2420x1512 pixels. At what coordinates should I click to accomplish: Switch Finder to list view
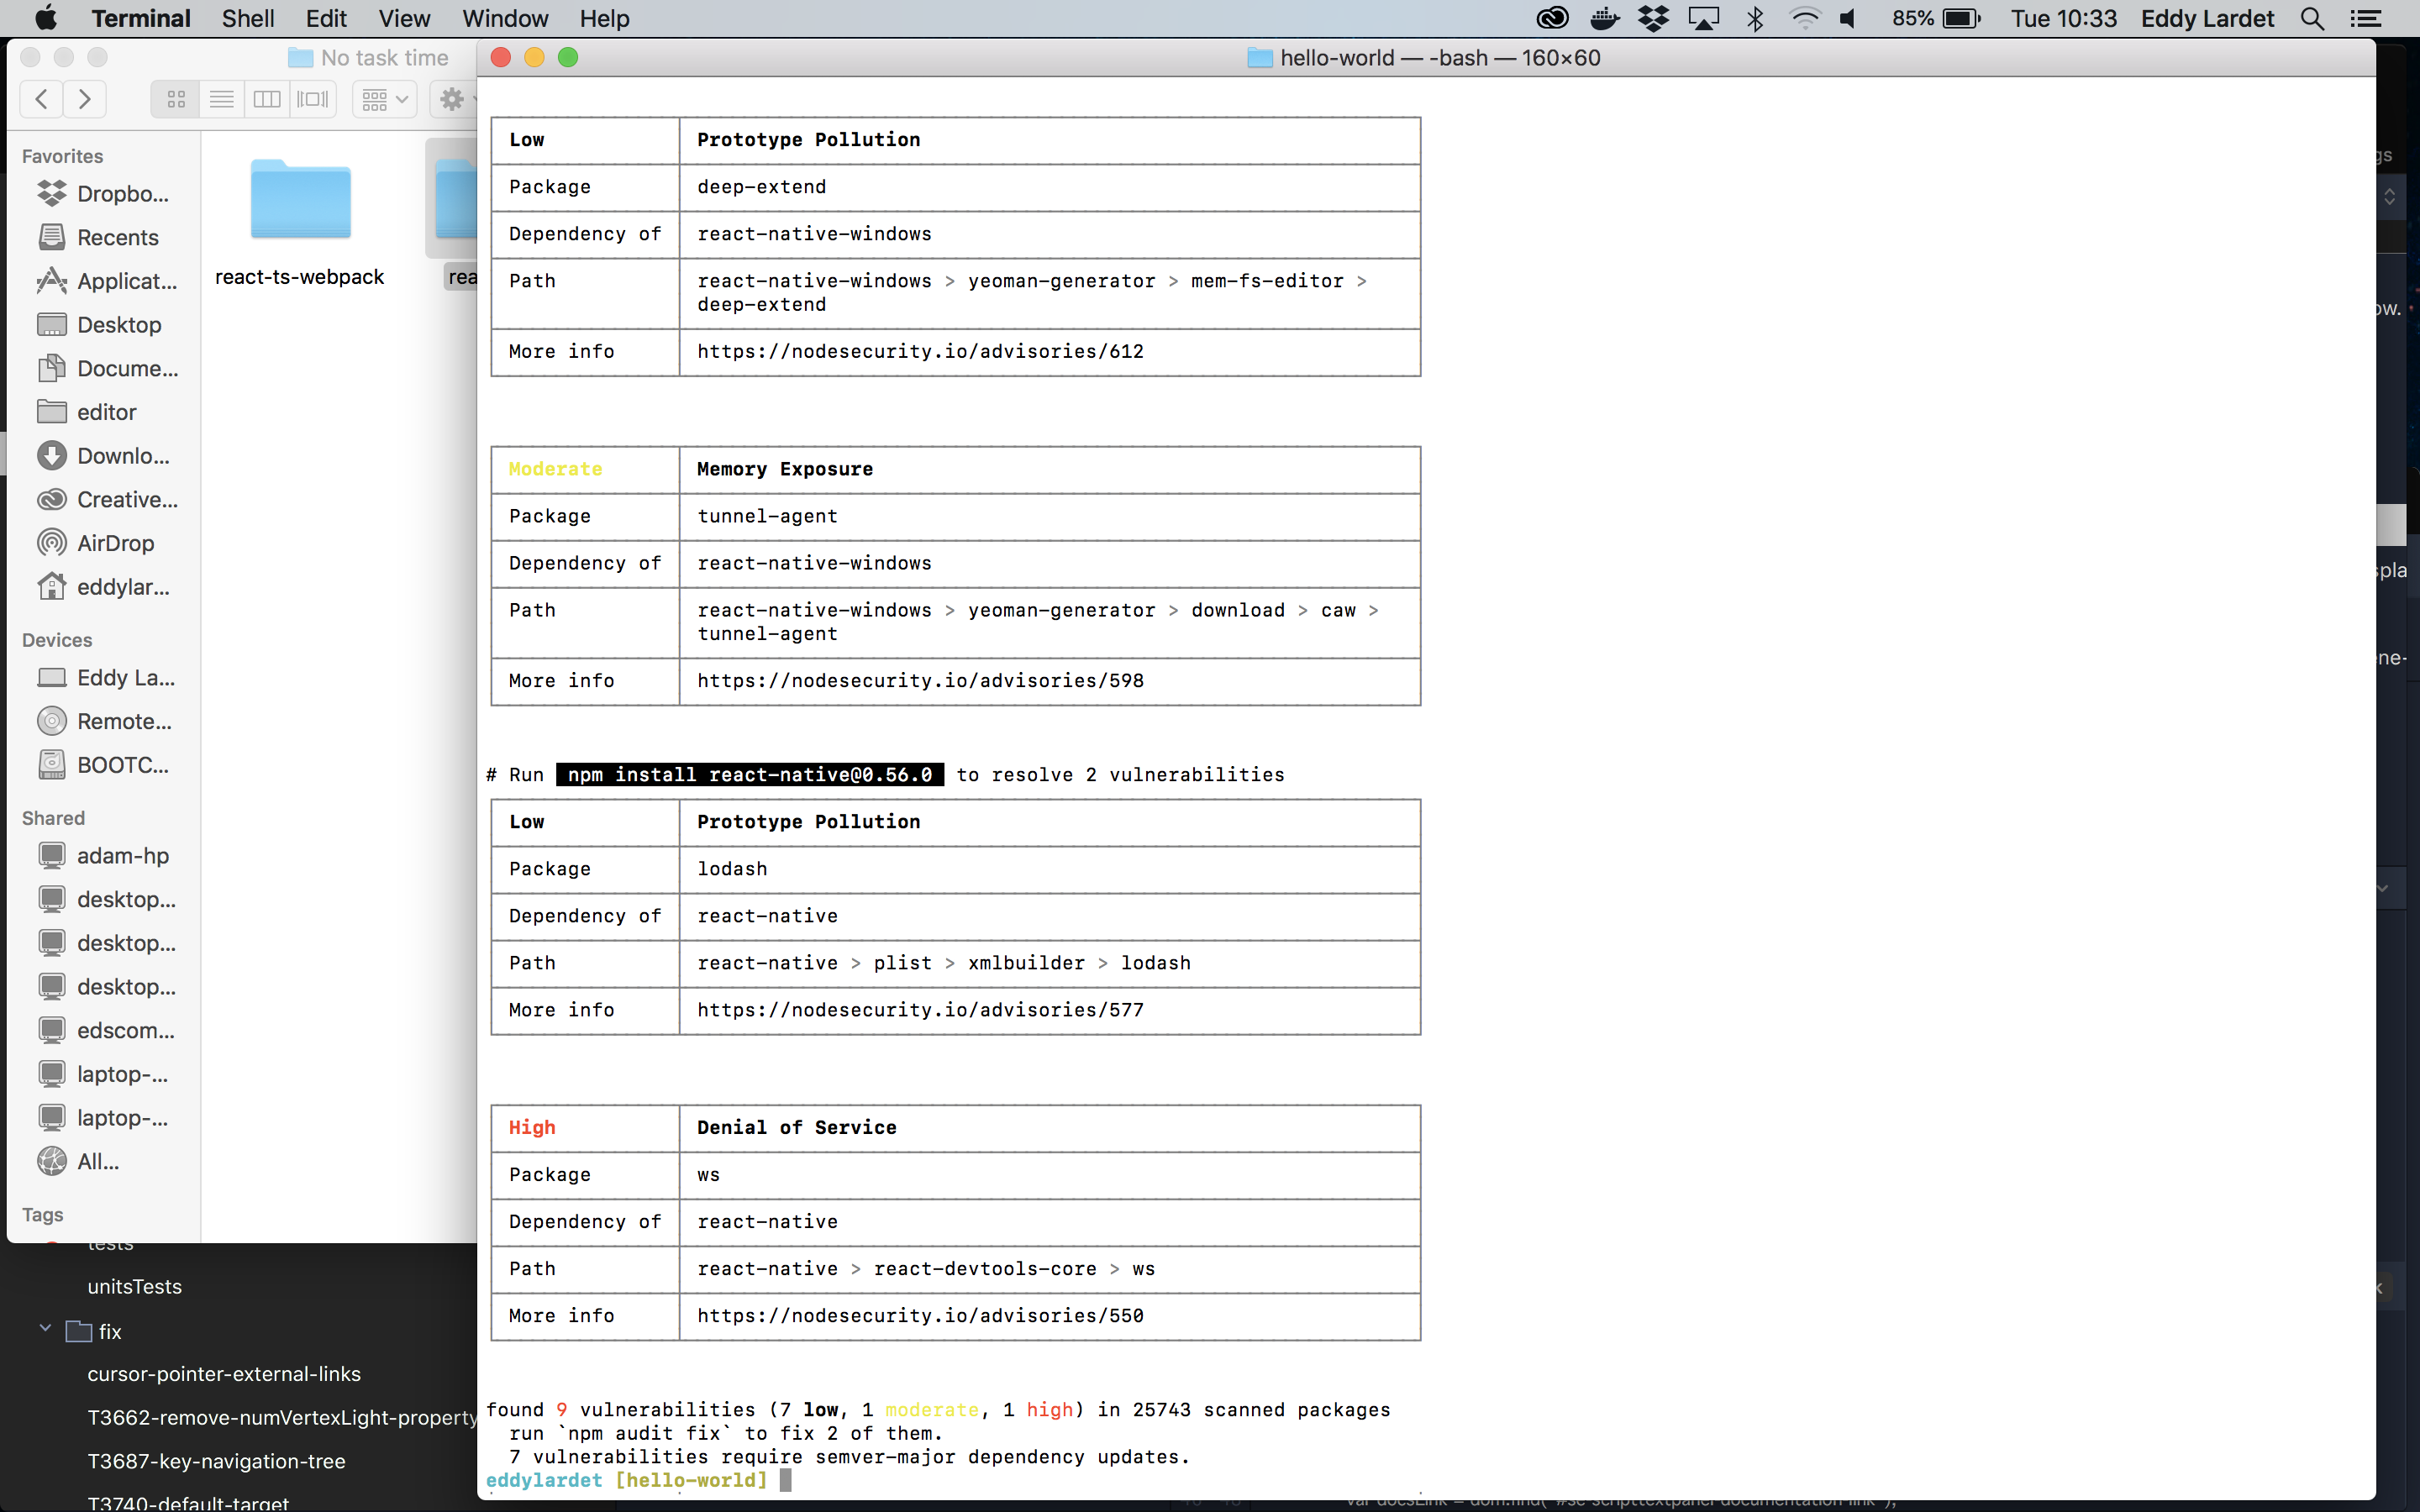point(221,98)
